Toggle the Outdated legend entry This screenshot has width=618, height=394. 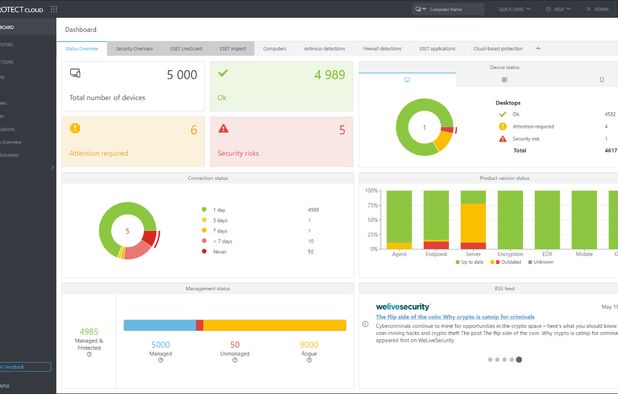506,262
